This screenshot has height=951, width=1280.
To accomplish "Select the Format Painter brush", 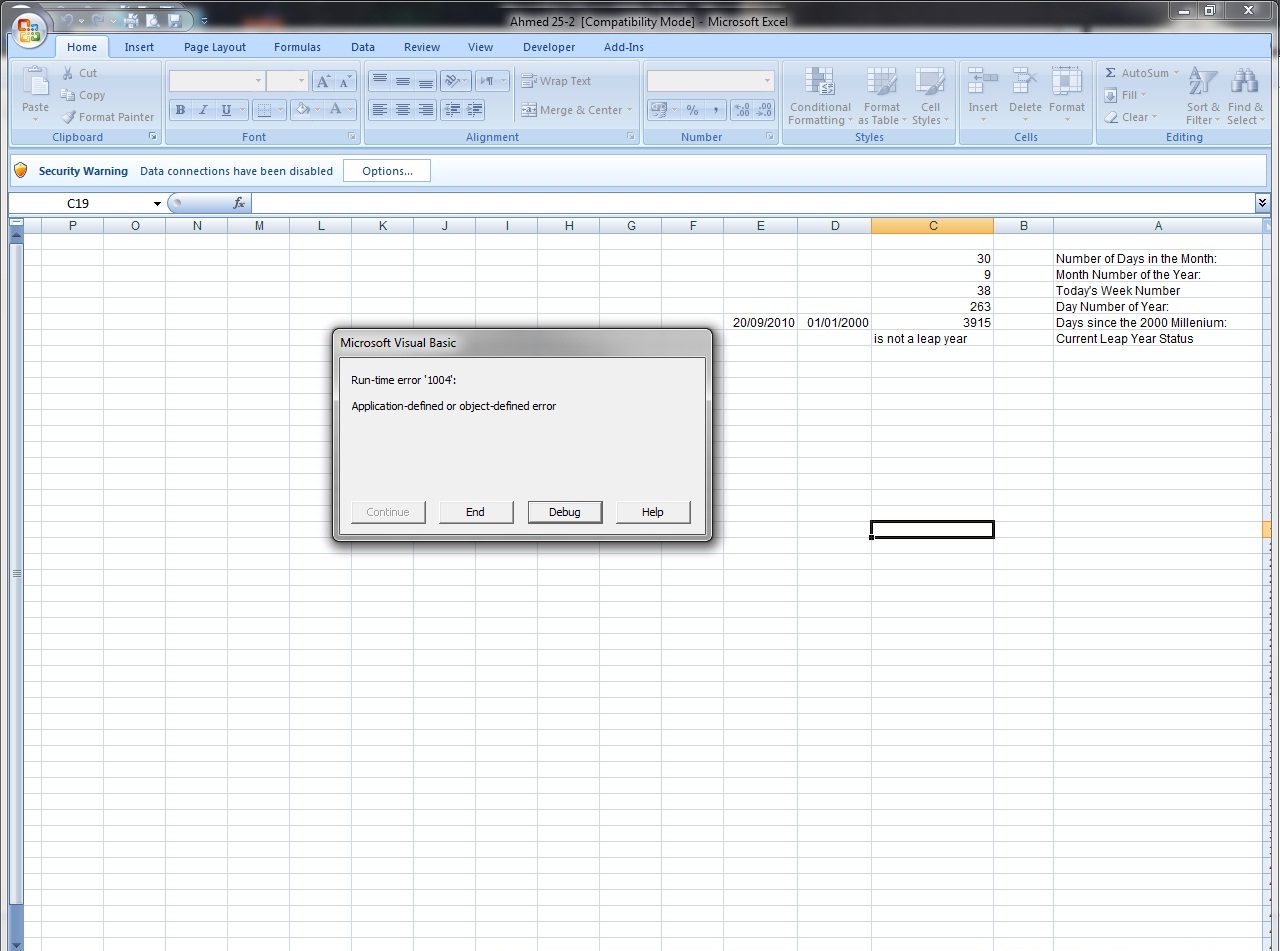I will (x=107, y=117).
